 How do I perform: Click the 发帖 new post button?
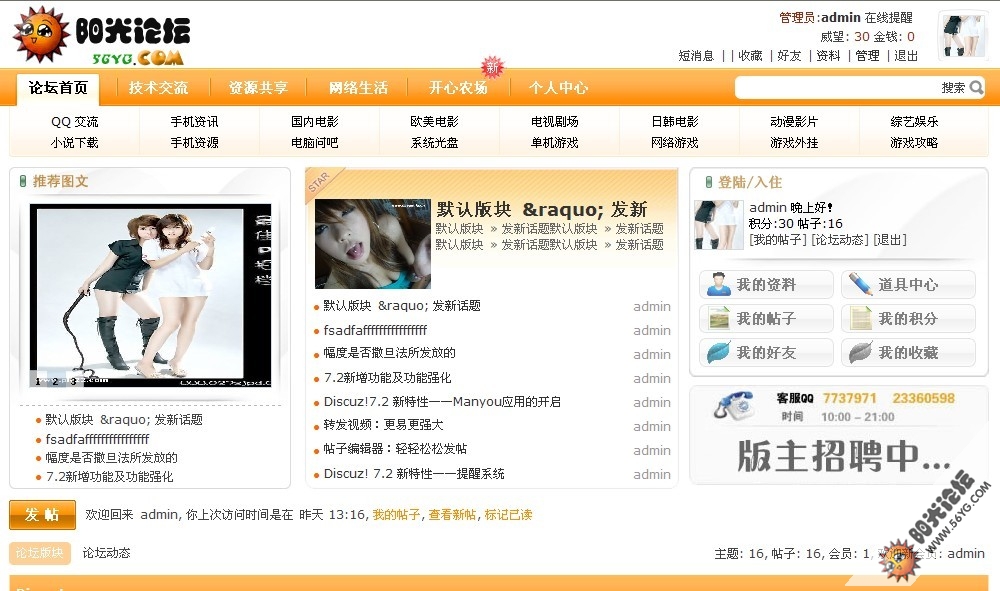pyautogui.click(x=42, y=514)
